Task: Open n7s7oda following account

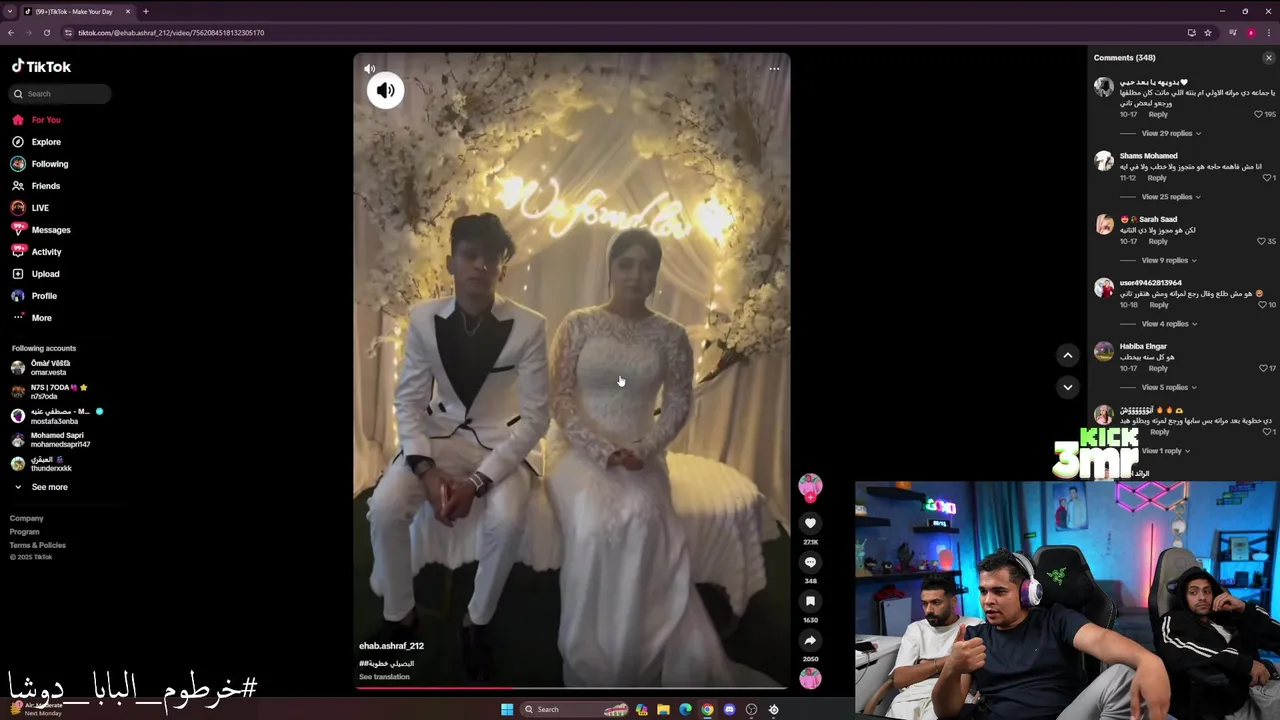Action: 50,392
